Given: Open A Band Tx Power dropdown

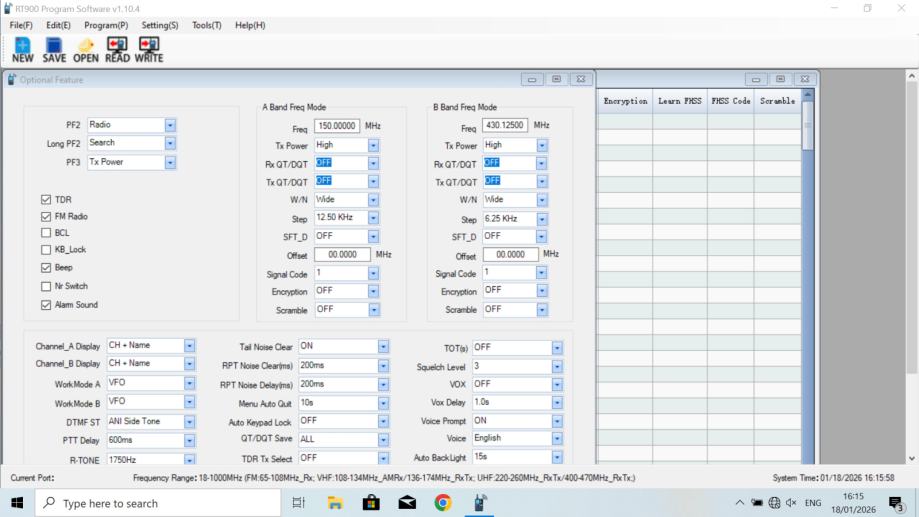Looking at the screenshot, I should pos(373,145).
